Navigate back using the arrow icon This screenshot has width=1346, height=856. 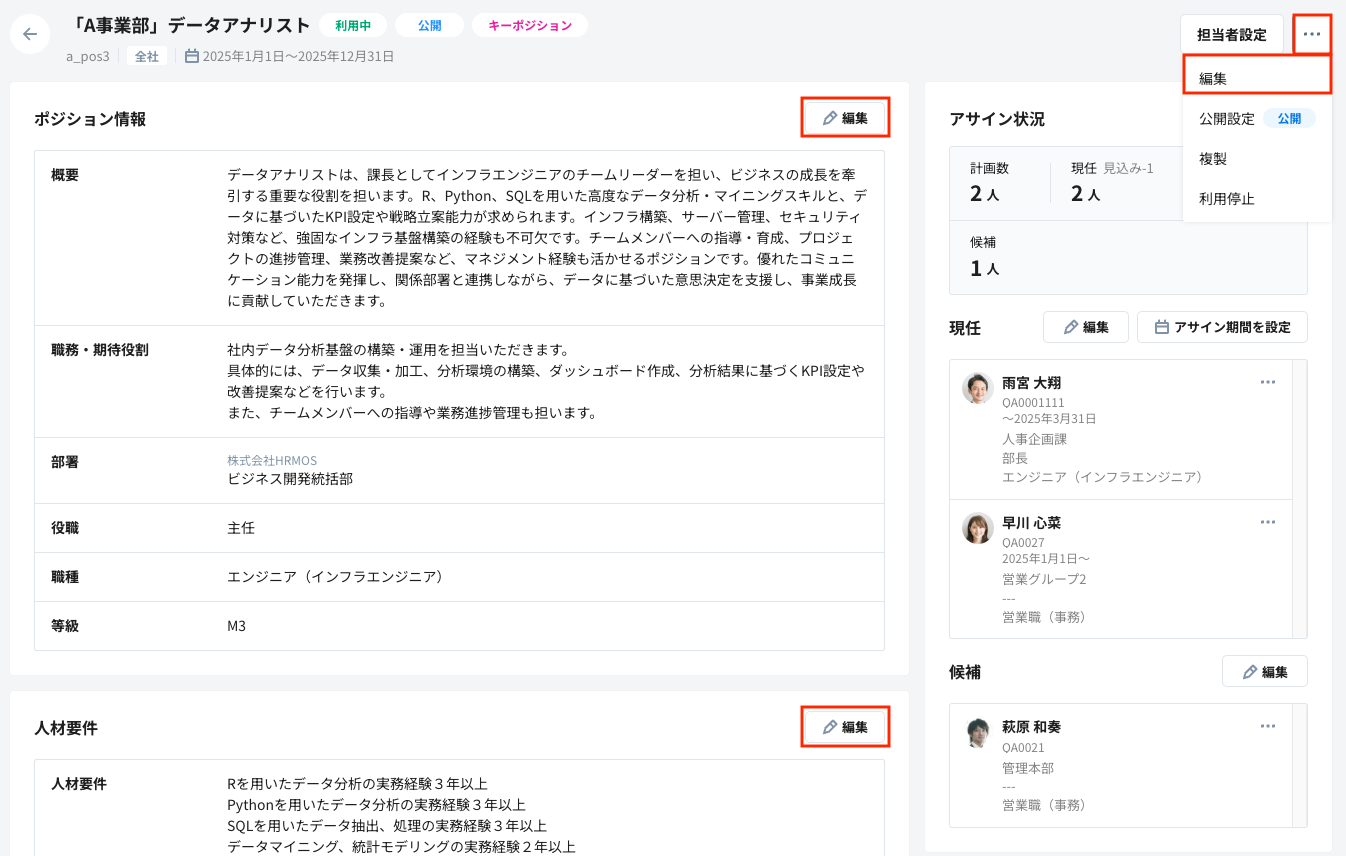[x=29, y=33]
